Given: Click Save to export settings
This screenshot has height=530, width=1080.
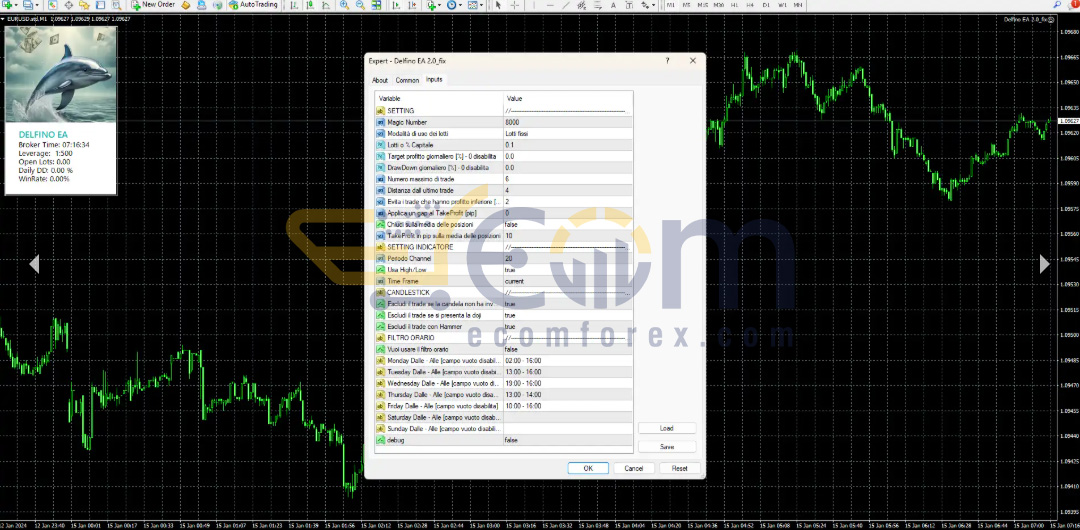Looking at the screenshot, I should 667,447.
